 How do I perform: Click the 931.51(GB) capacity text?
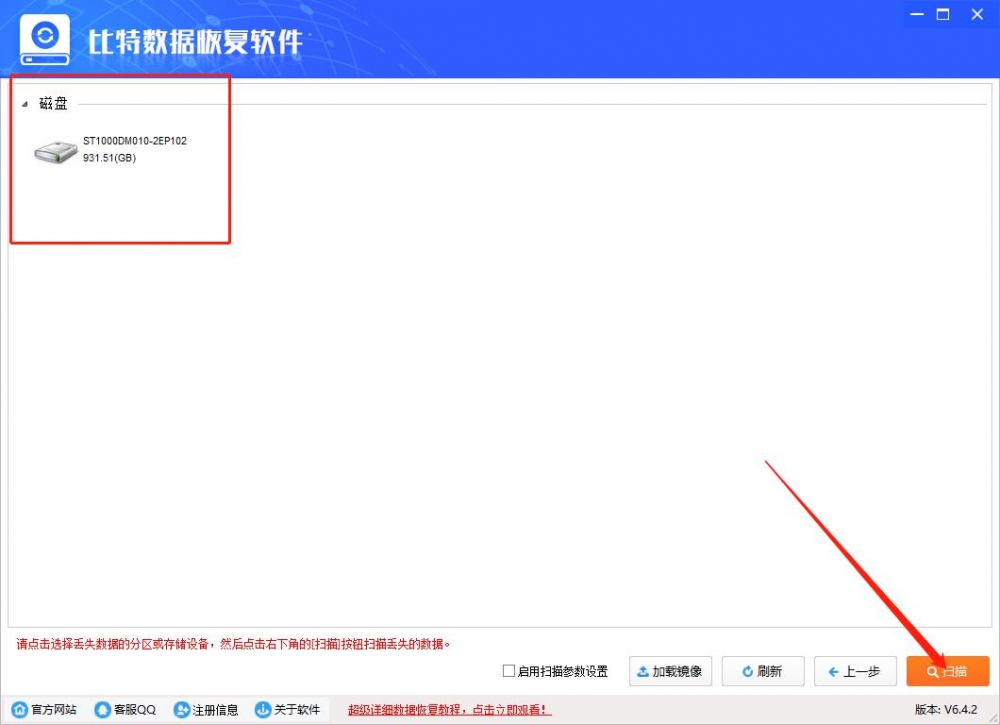coord(110,157)
